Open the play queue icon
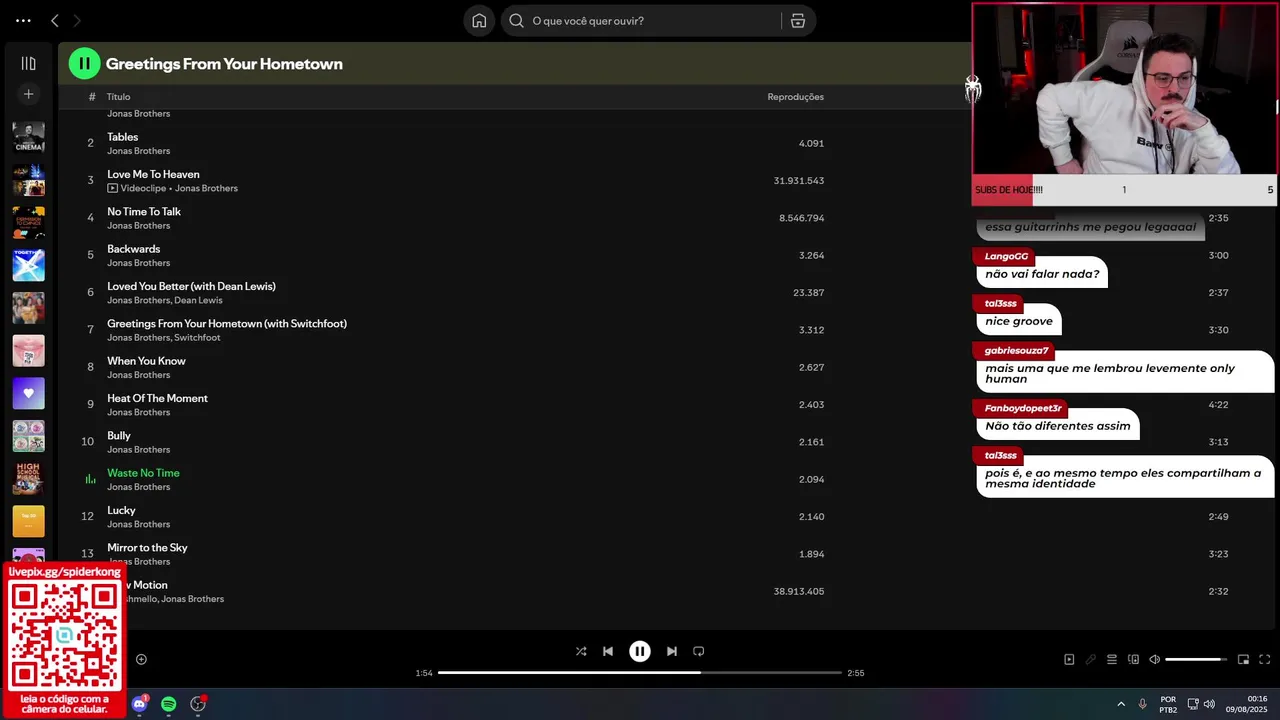The image size is (1280, 720). [x=1112, y=659]
